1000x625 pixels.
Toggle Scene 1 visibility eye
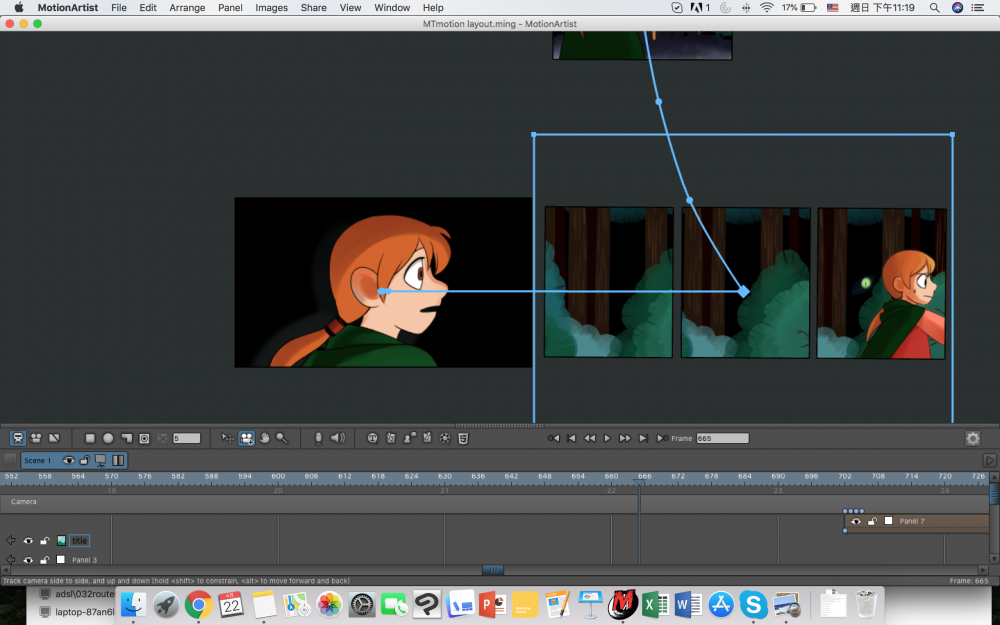68,460
